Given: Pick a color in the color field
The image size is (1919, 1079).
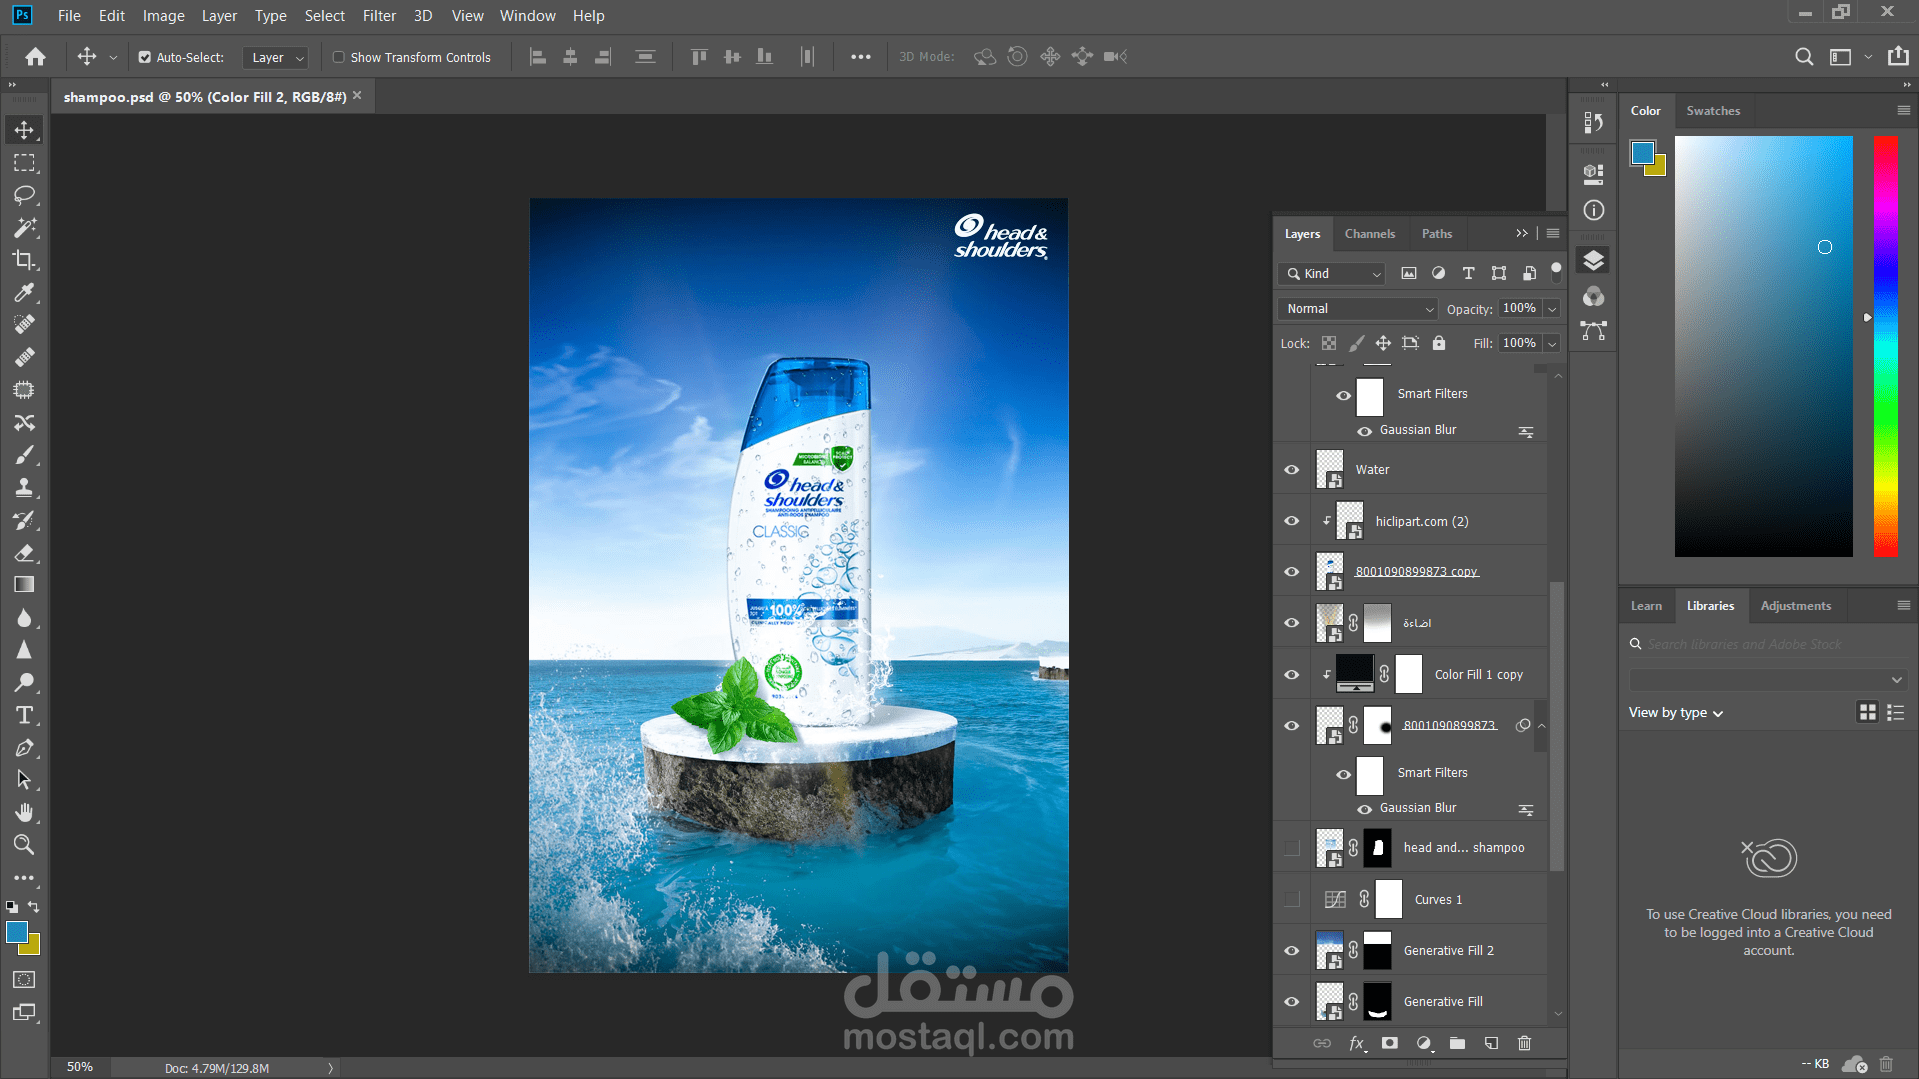Looking at the screenshot, I should tap(1764, 346).
